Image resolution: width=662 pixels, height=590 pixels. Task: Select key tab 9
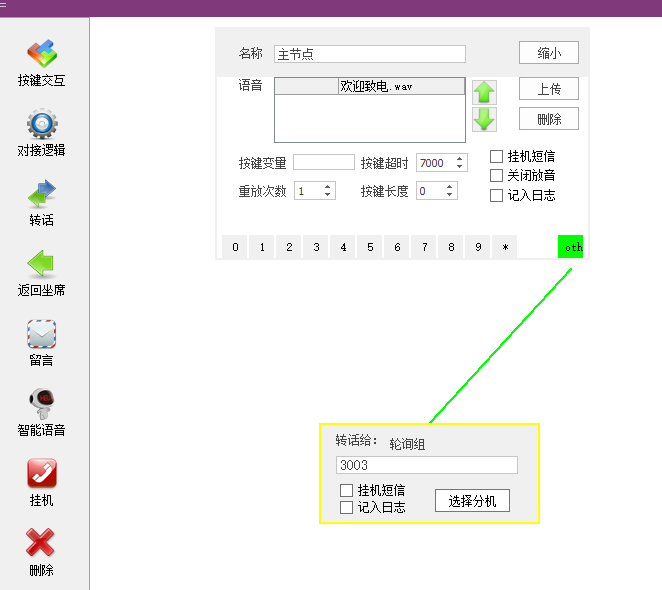(x=478, y=247)
